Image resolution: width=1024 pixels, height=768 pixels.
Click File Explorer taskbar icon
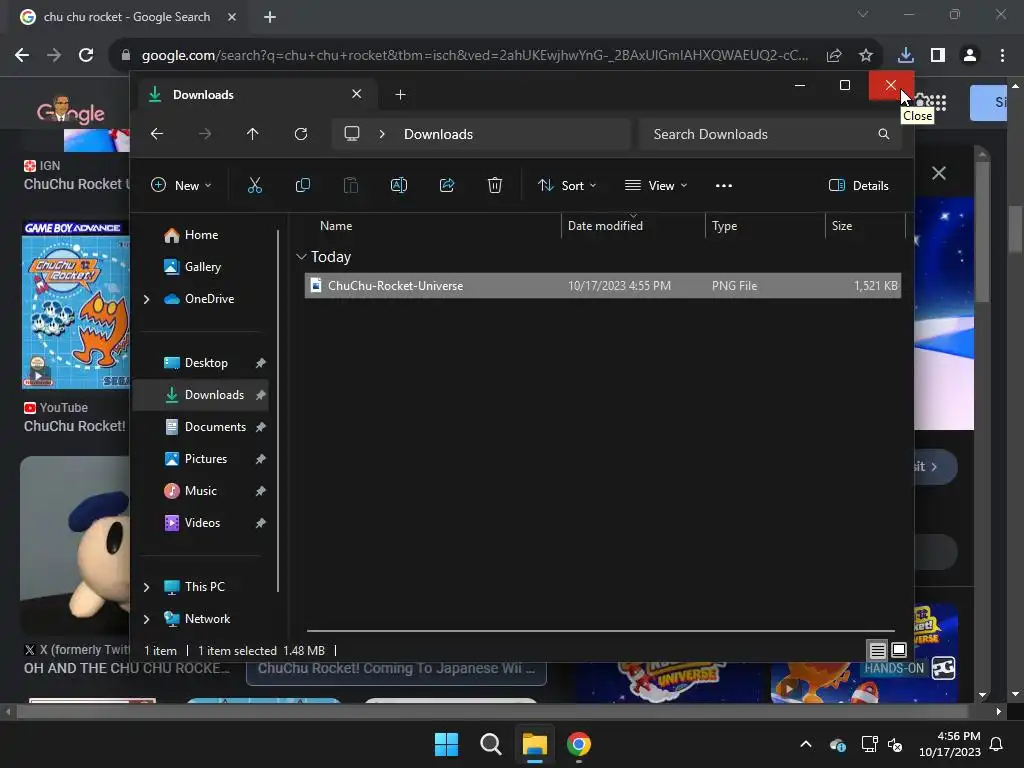click(x=534, y=744)
